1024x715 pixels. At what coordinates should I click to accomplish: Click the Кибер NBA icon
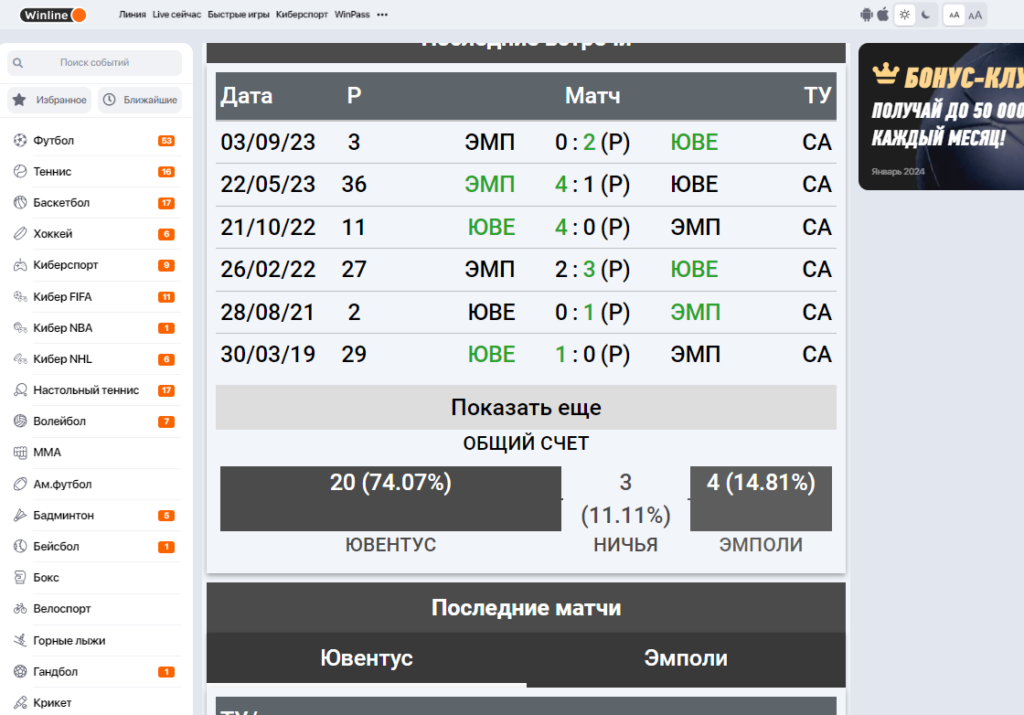click(x=20, y=328)
